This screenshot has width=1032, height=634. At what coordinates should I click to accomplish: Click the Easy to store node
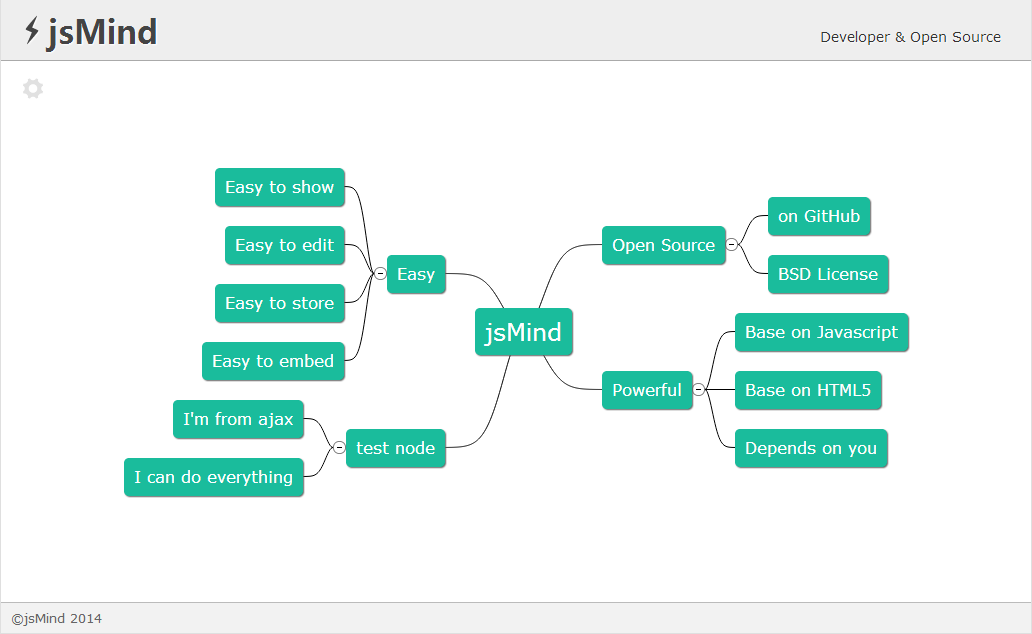tap(279, 303)
